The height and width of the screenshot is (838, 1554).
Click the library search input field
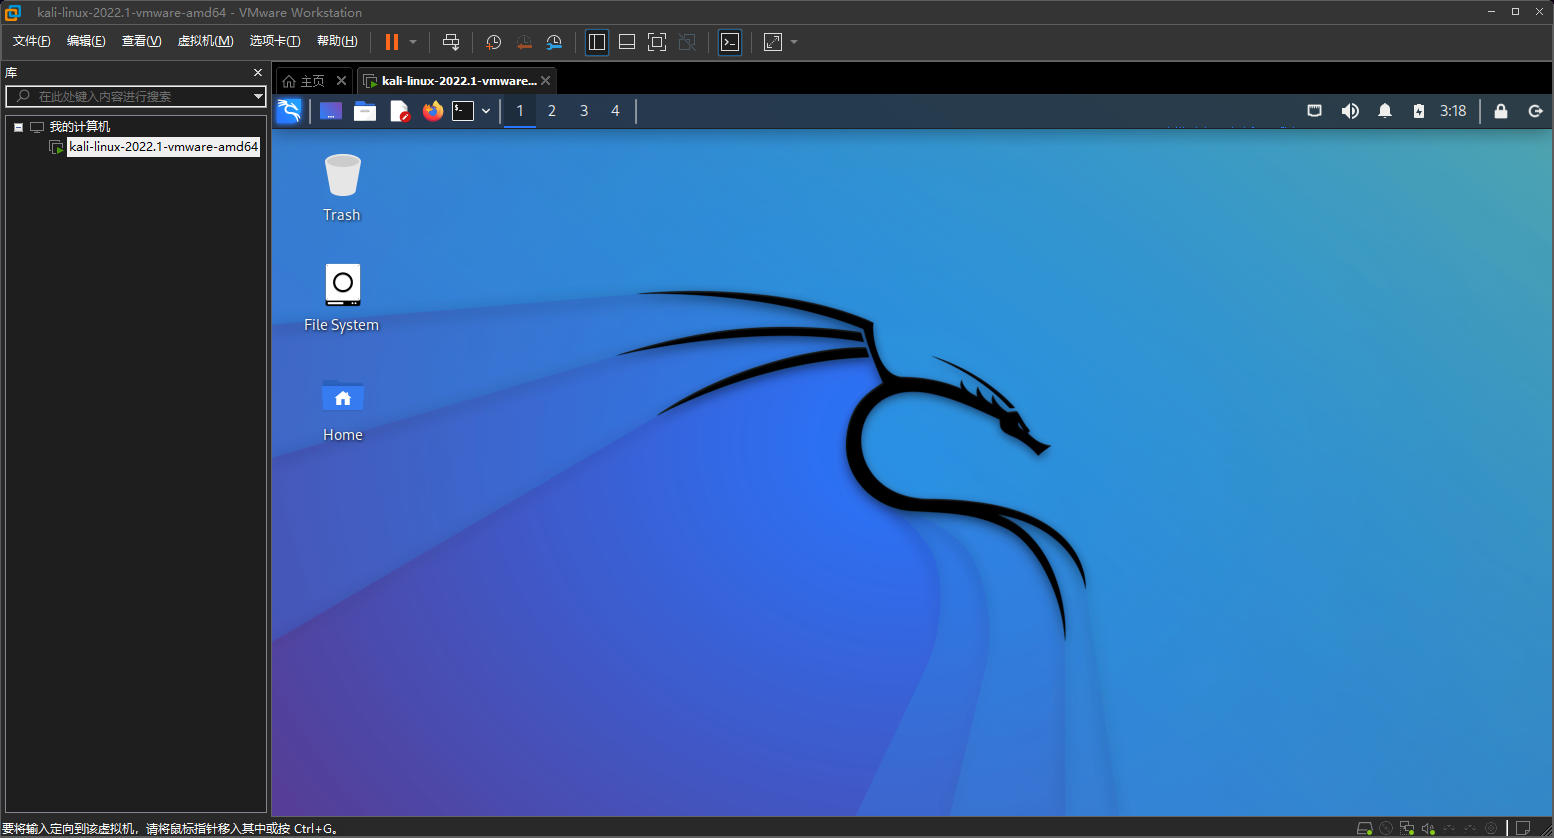pos(135,96)
